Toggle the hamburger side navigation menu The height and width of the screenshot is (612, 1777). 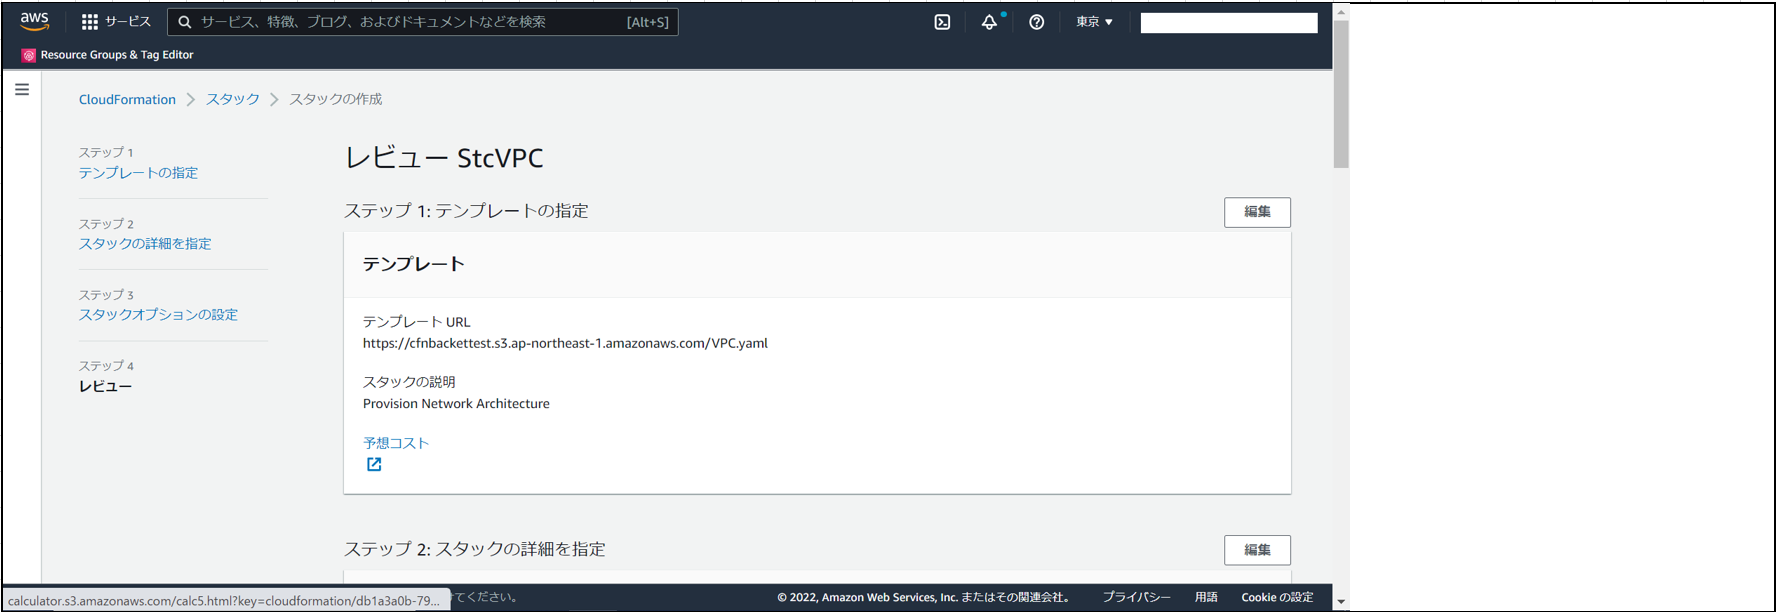click(x=22, y=89)
